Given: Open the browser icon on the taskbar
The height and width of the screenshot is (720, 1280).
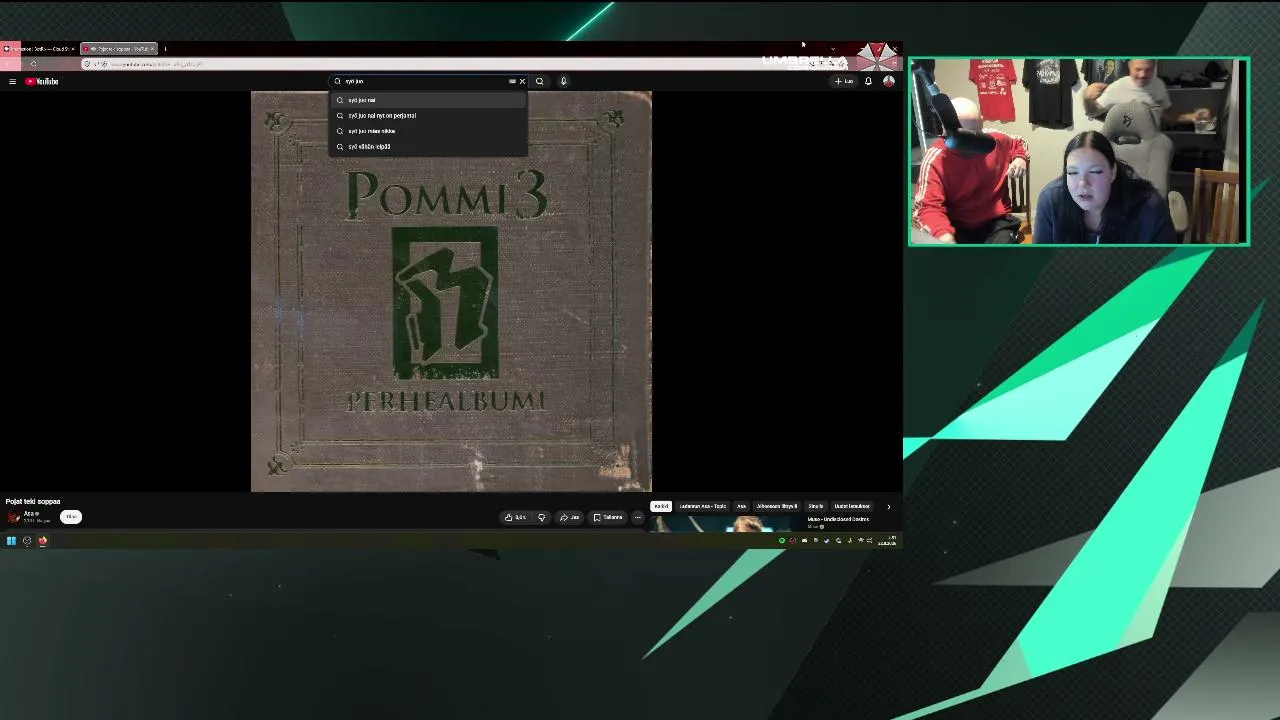Looking at the screenshot, I should tap(43, 541).
